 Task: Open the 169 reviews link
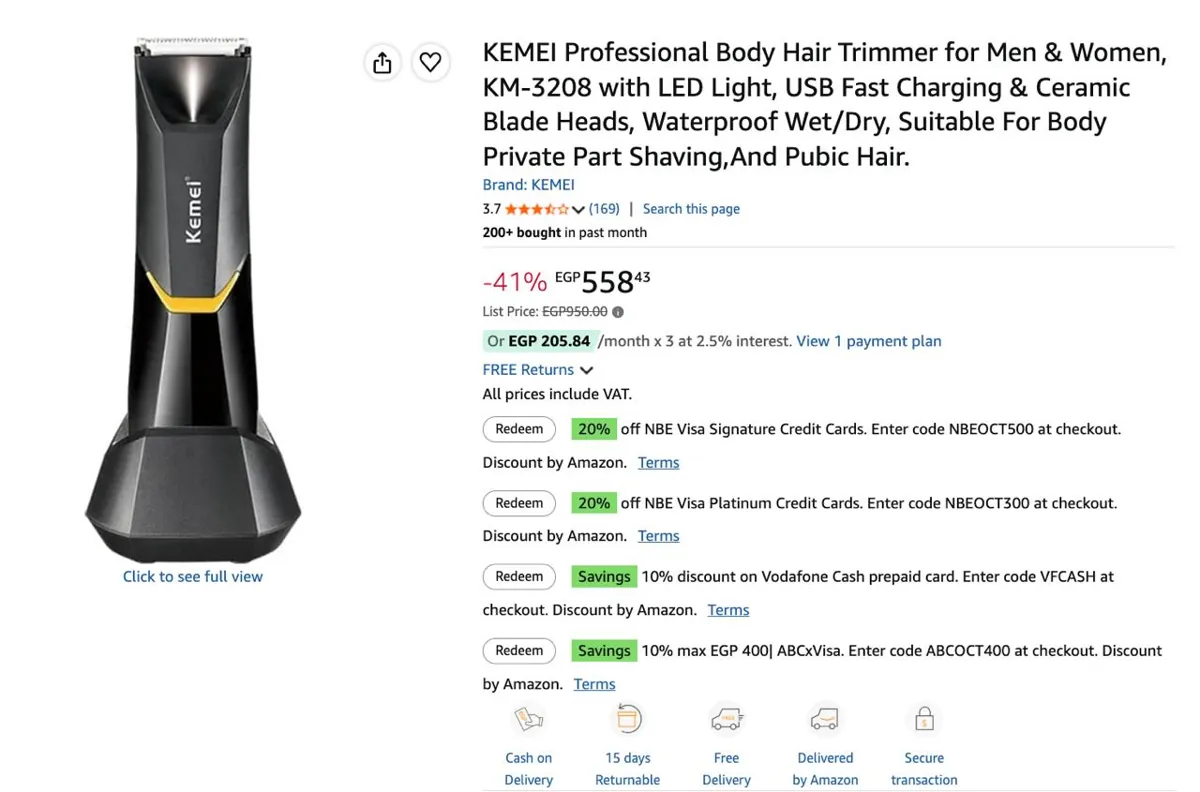pyautogui.click(x=604, y=209)
